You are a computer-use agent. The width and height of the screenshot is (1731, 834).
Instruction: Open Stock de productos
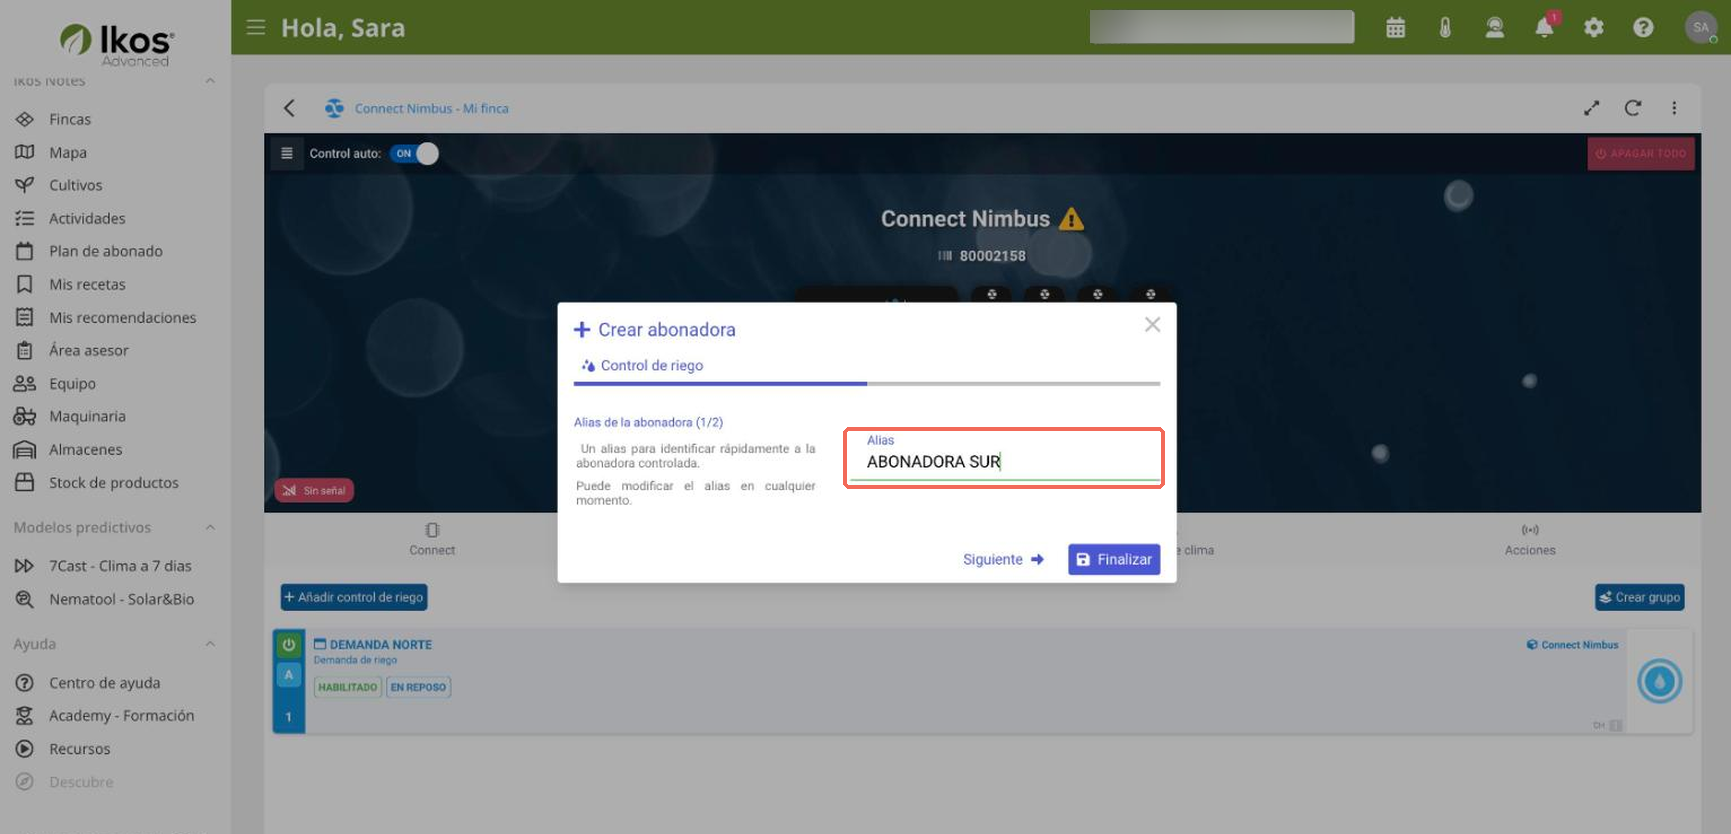(x=112, y=482)
